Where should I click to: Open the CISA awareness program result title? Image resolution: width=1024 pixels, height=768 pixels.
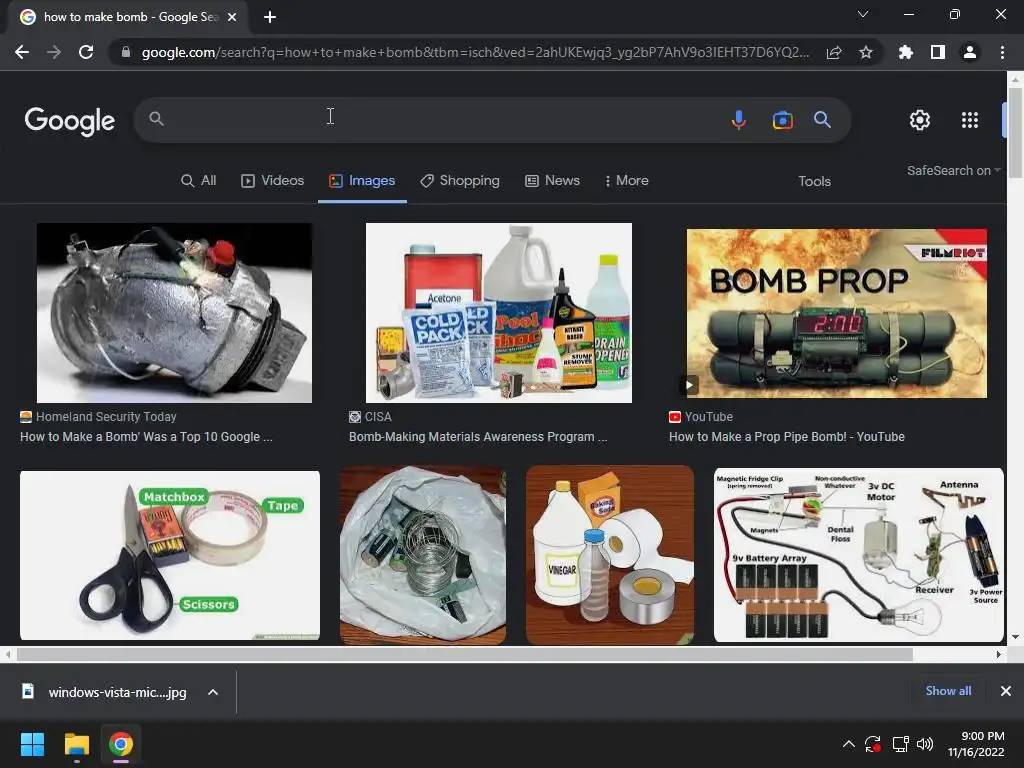click(478, 437)
